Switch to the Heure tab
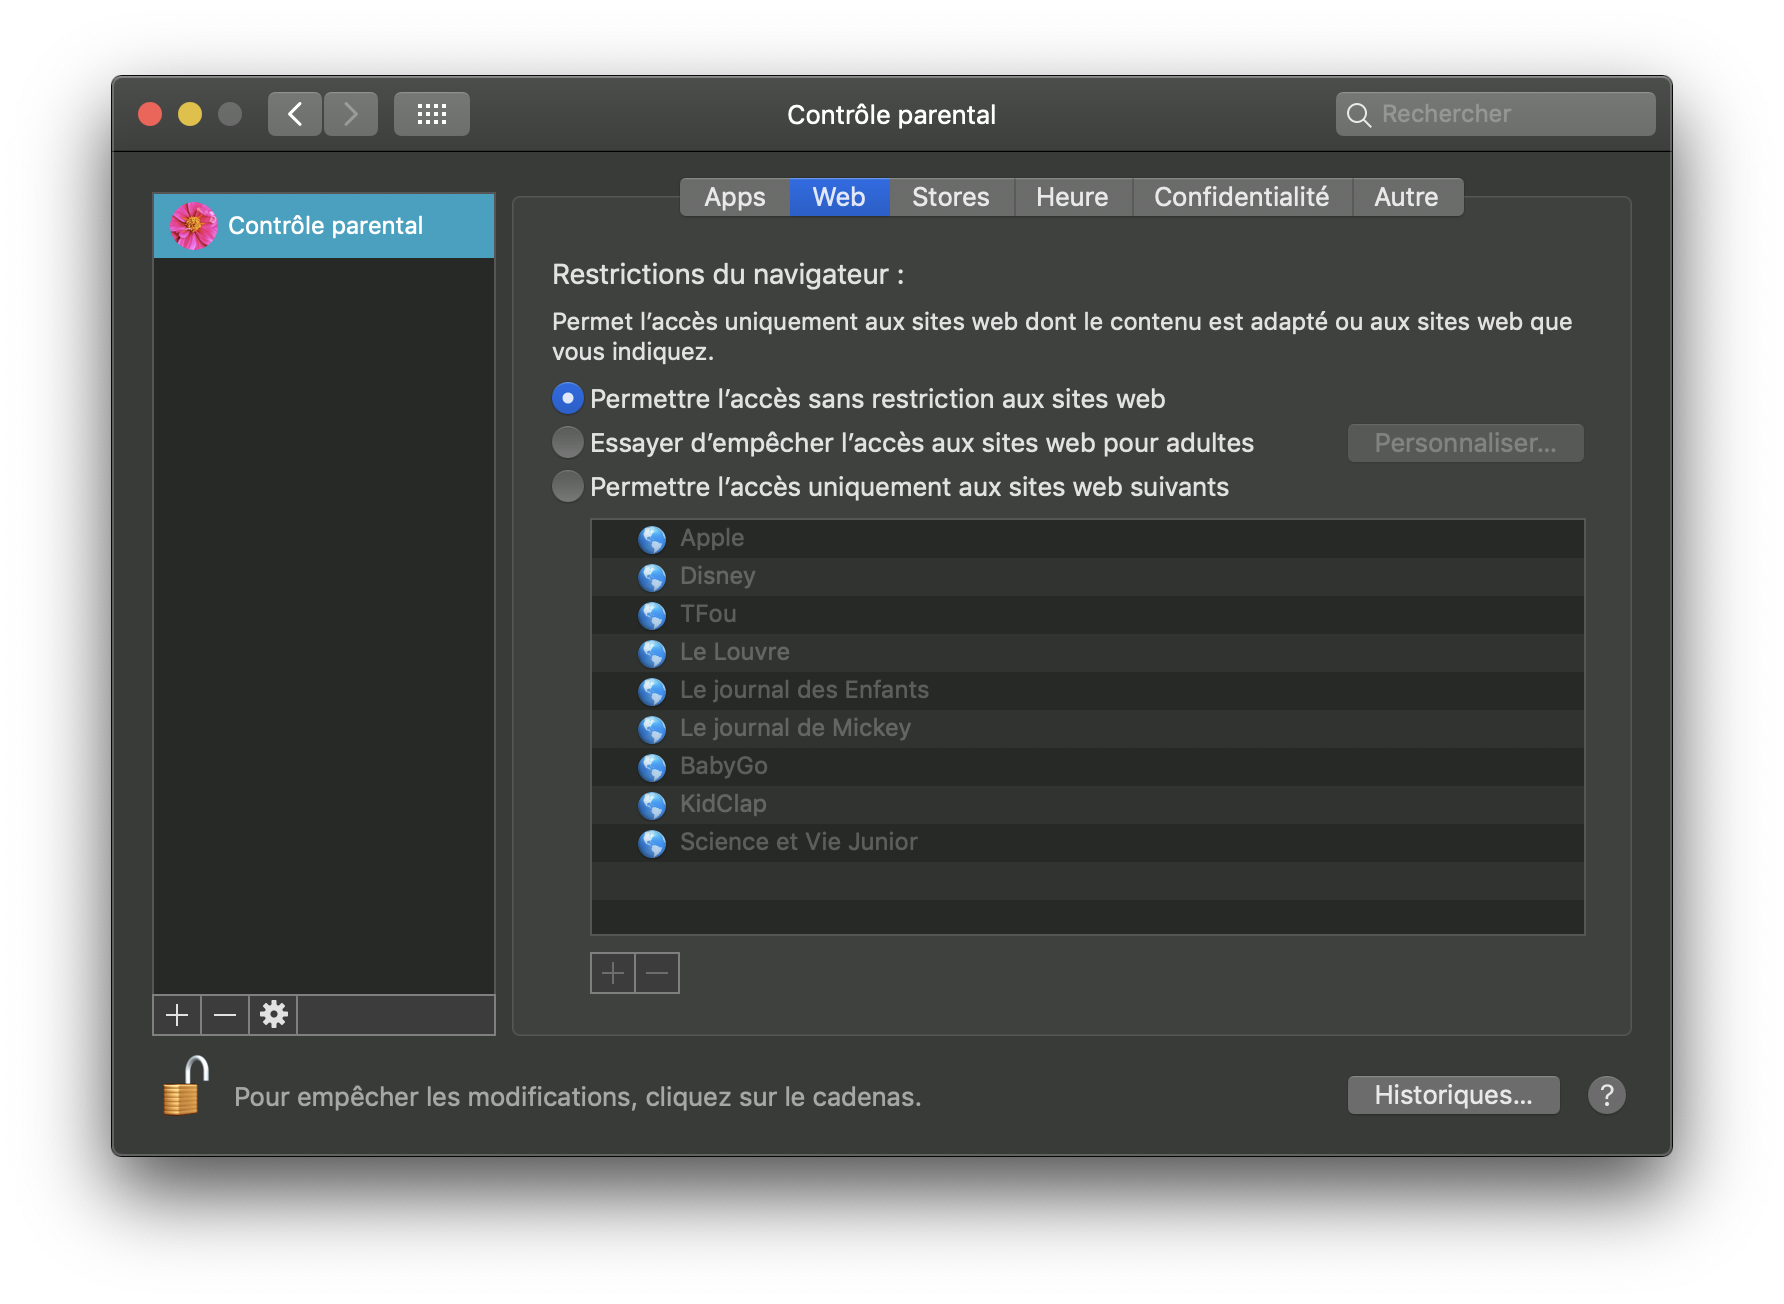 point(1072,197)
